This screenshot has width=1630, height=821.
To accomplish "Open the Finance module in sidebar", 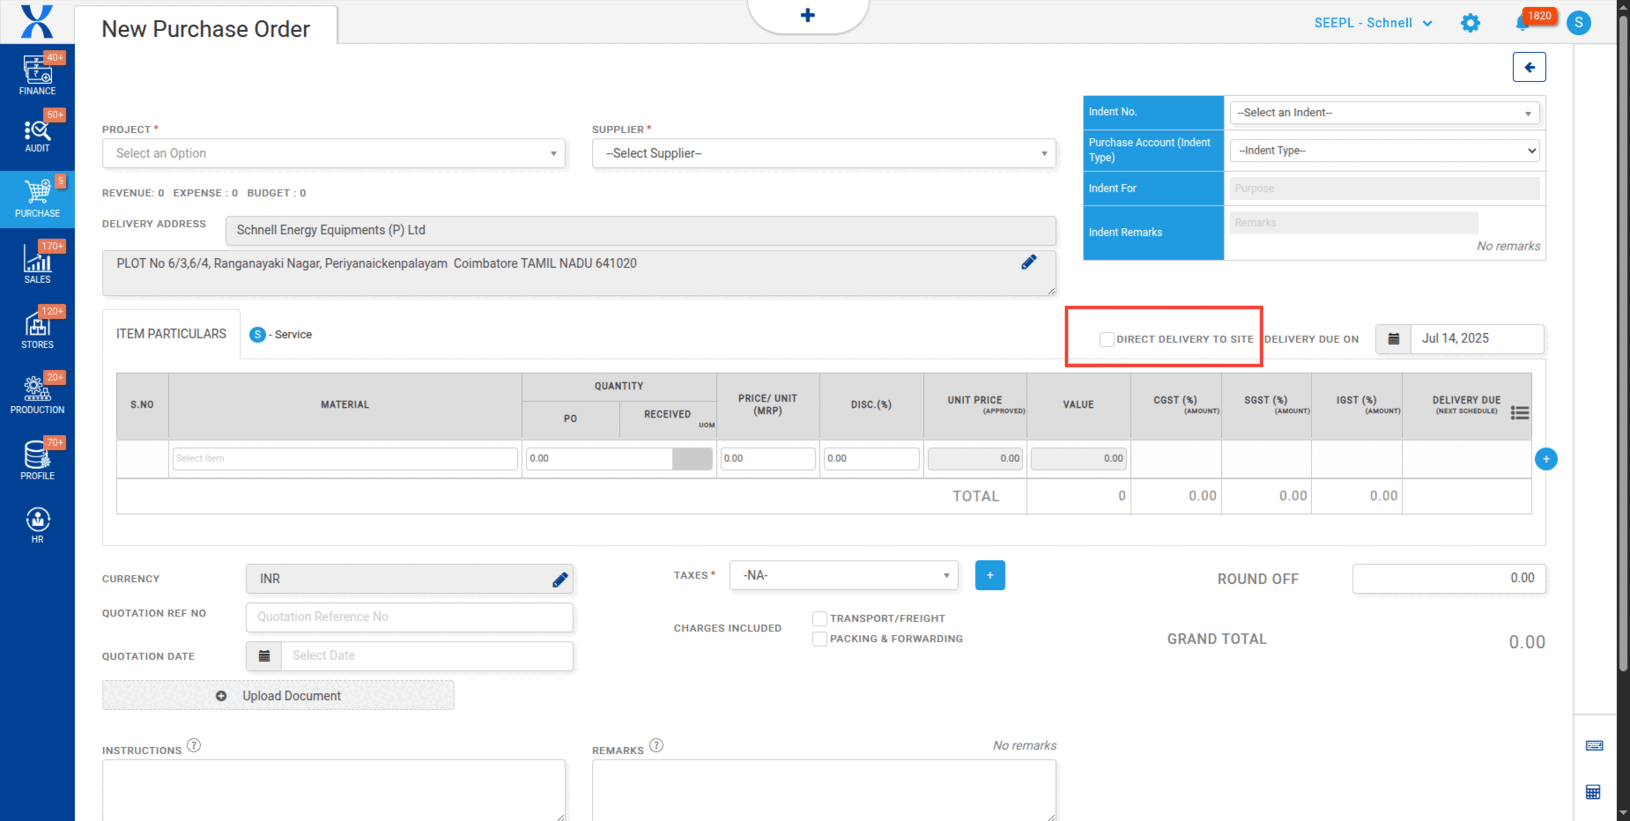I will 37,74.
